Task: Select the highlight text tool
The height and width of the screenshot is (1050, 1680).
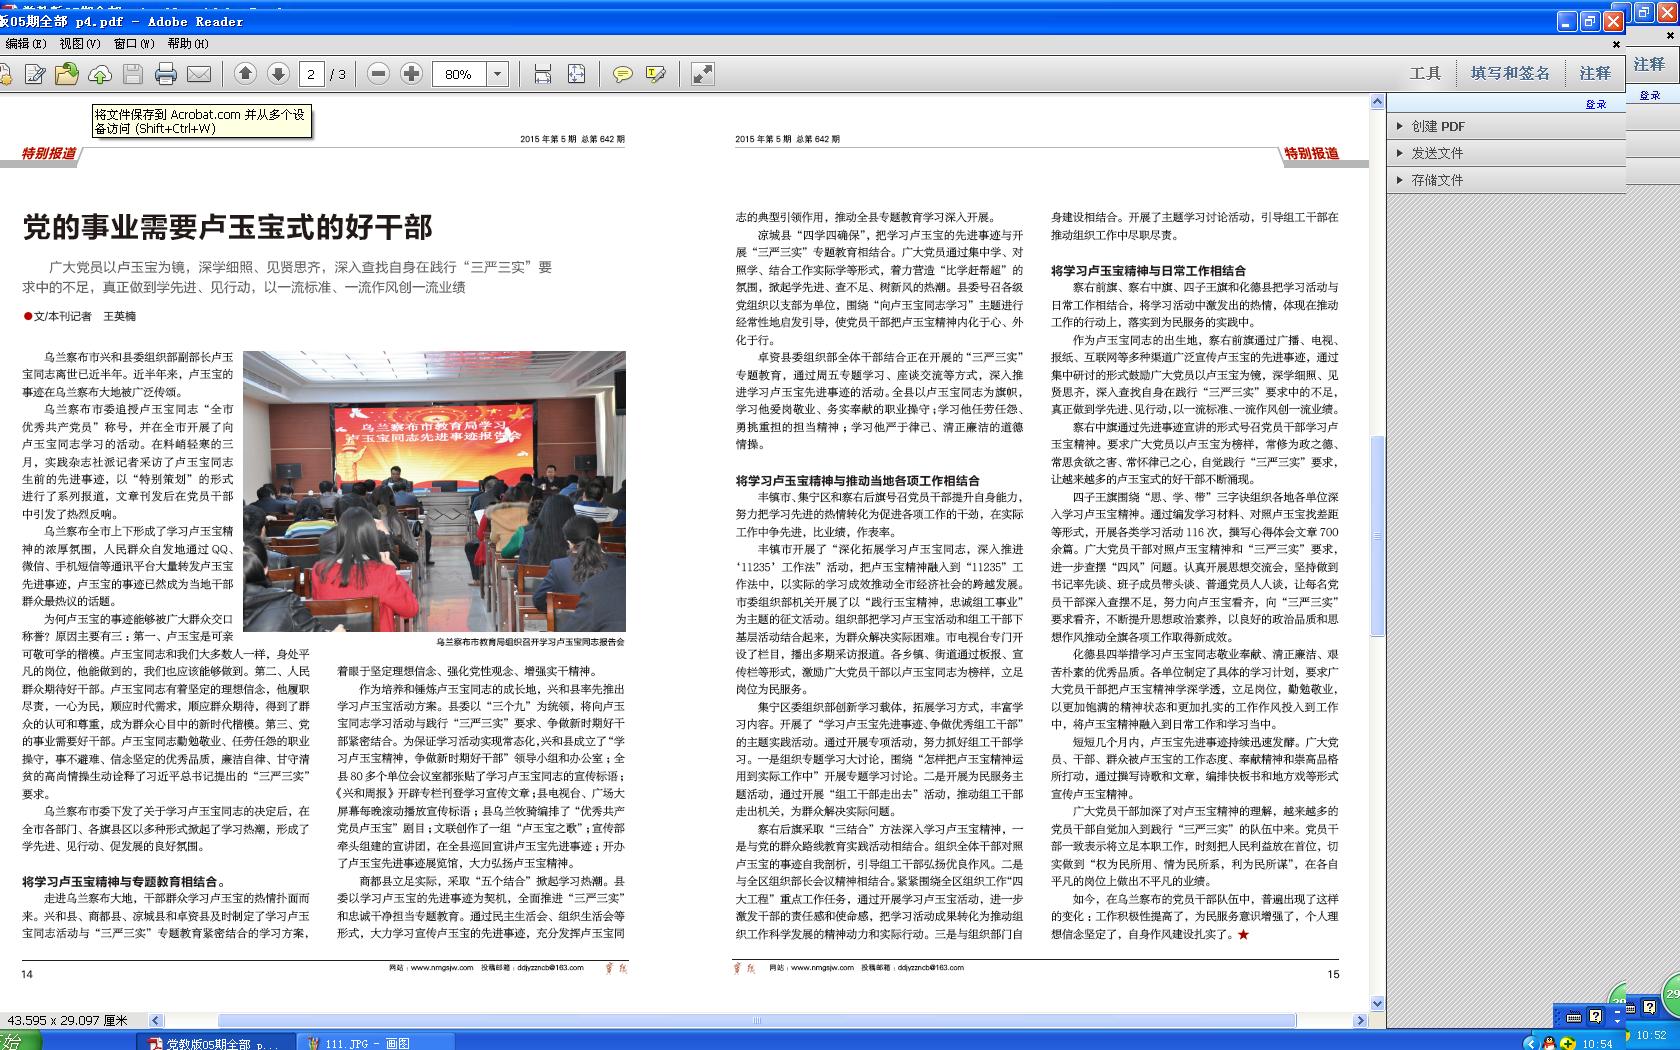Action: point(656,74)
